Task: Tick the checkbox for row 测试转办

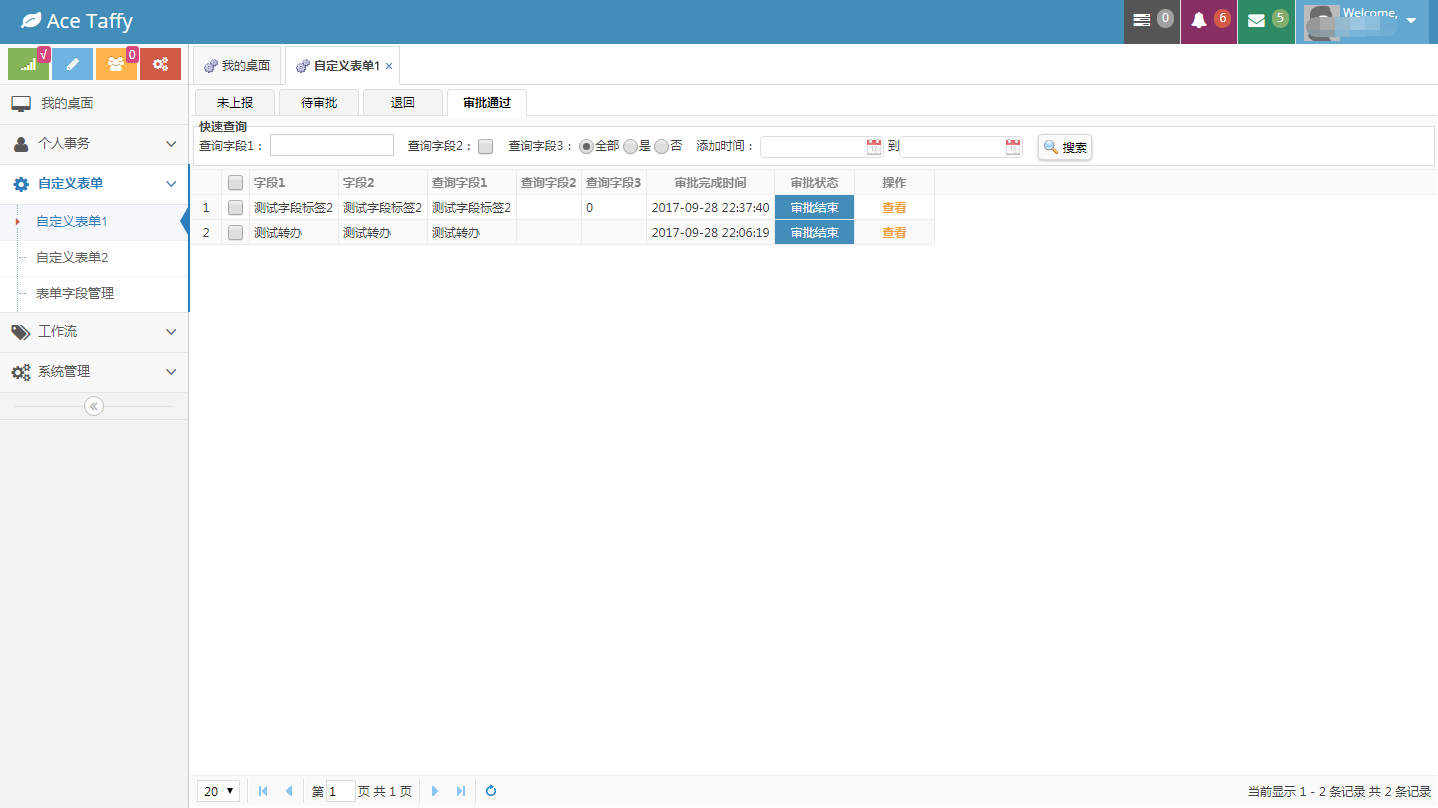Action: (x=235, y=232)
